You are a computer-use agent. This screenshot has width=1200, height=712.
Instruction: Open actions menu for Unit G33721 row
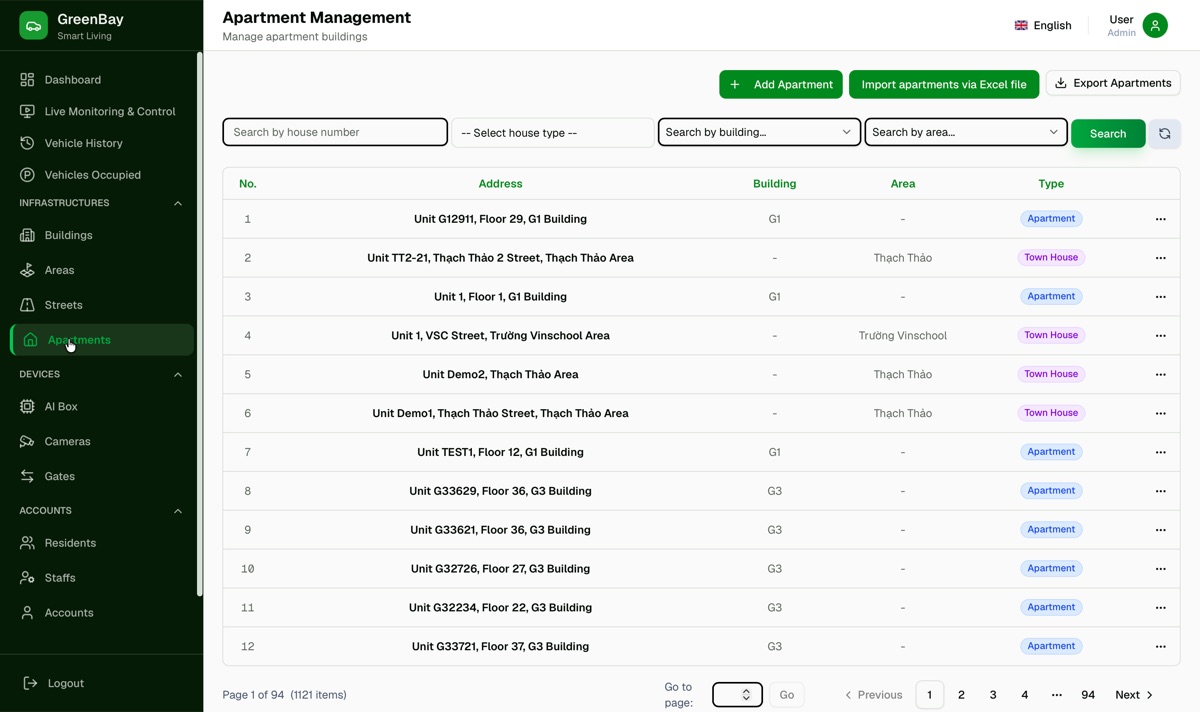[x=1161, y=647]
